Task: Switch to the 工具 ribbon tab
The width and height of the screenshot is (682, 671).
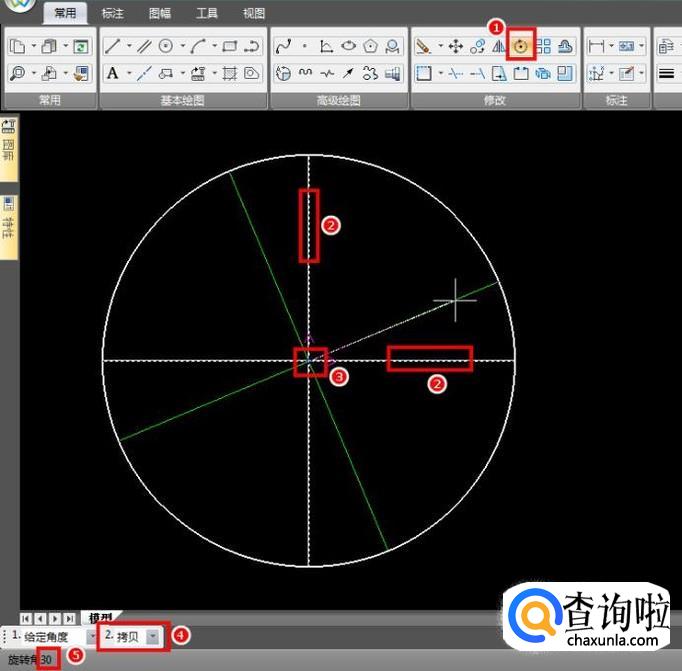Action: pos(207,13)
